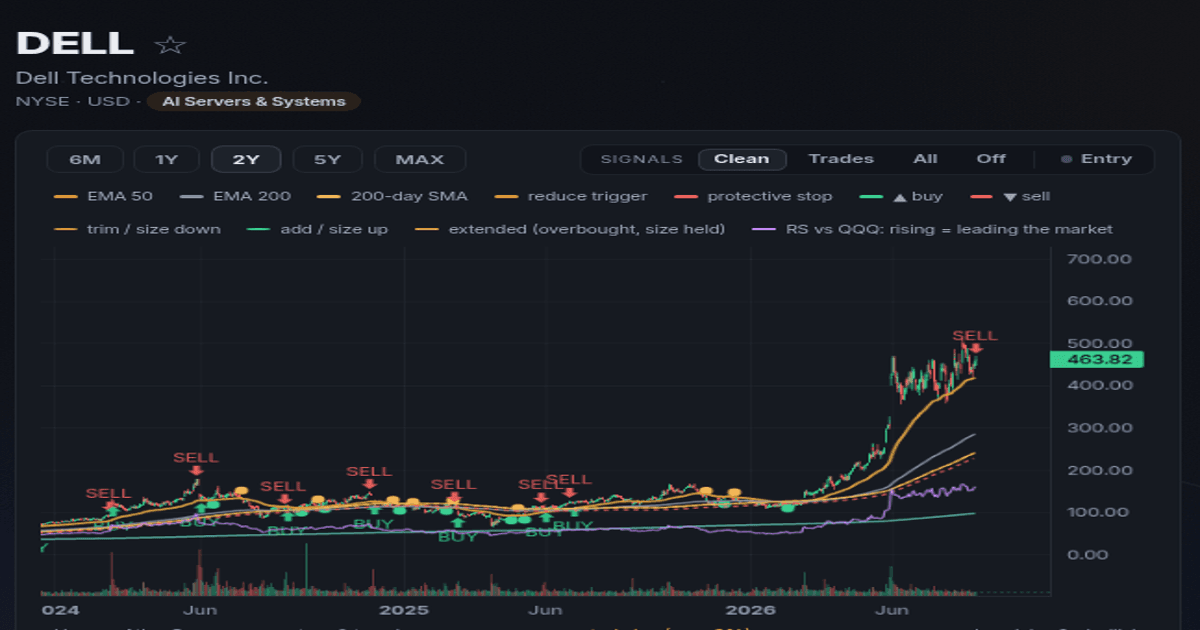This screenshot has width=1200, height=630.
Task: Toggle the sell legend entry
Action: click(1010, 197)
